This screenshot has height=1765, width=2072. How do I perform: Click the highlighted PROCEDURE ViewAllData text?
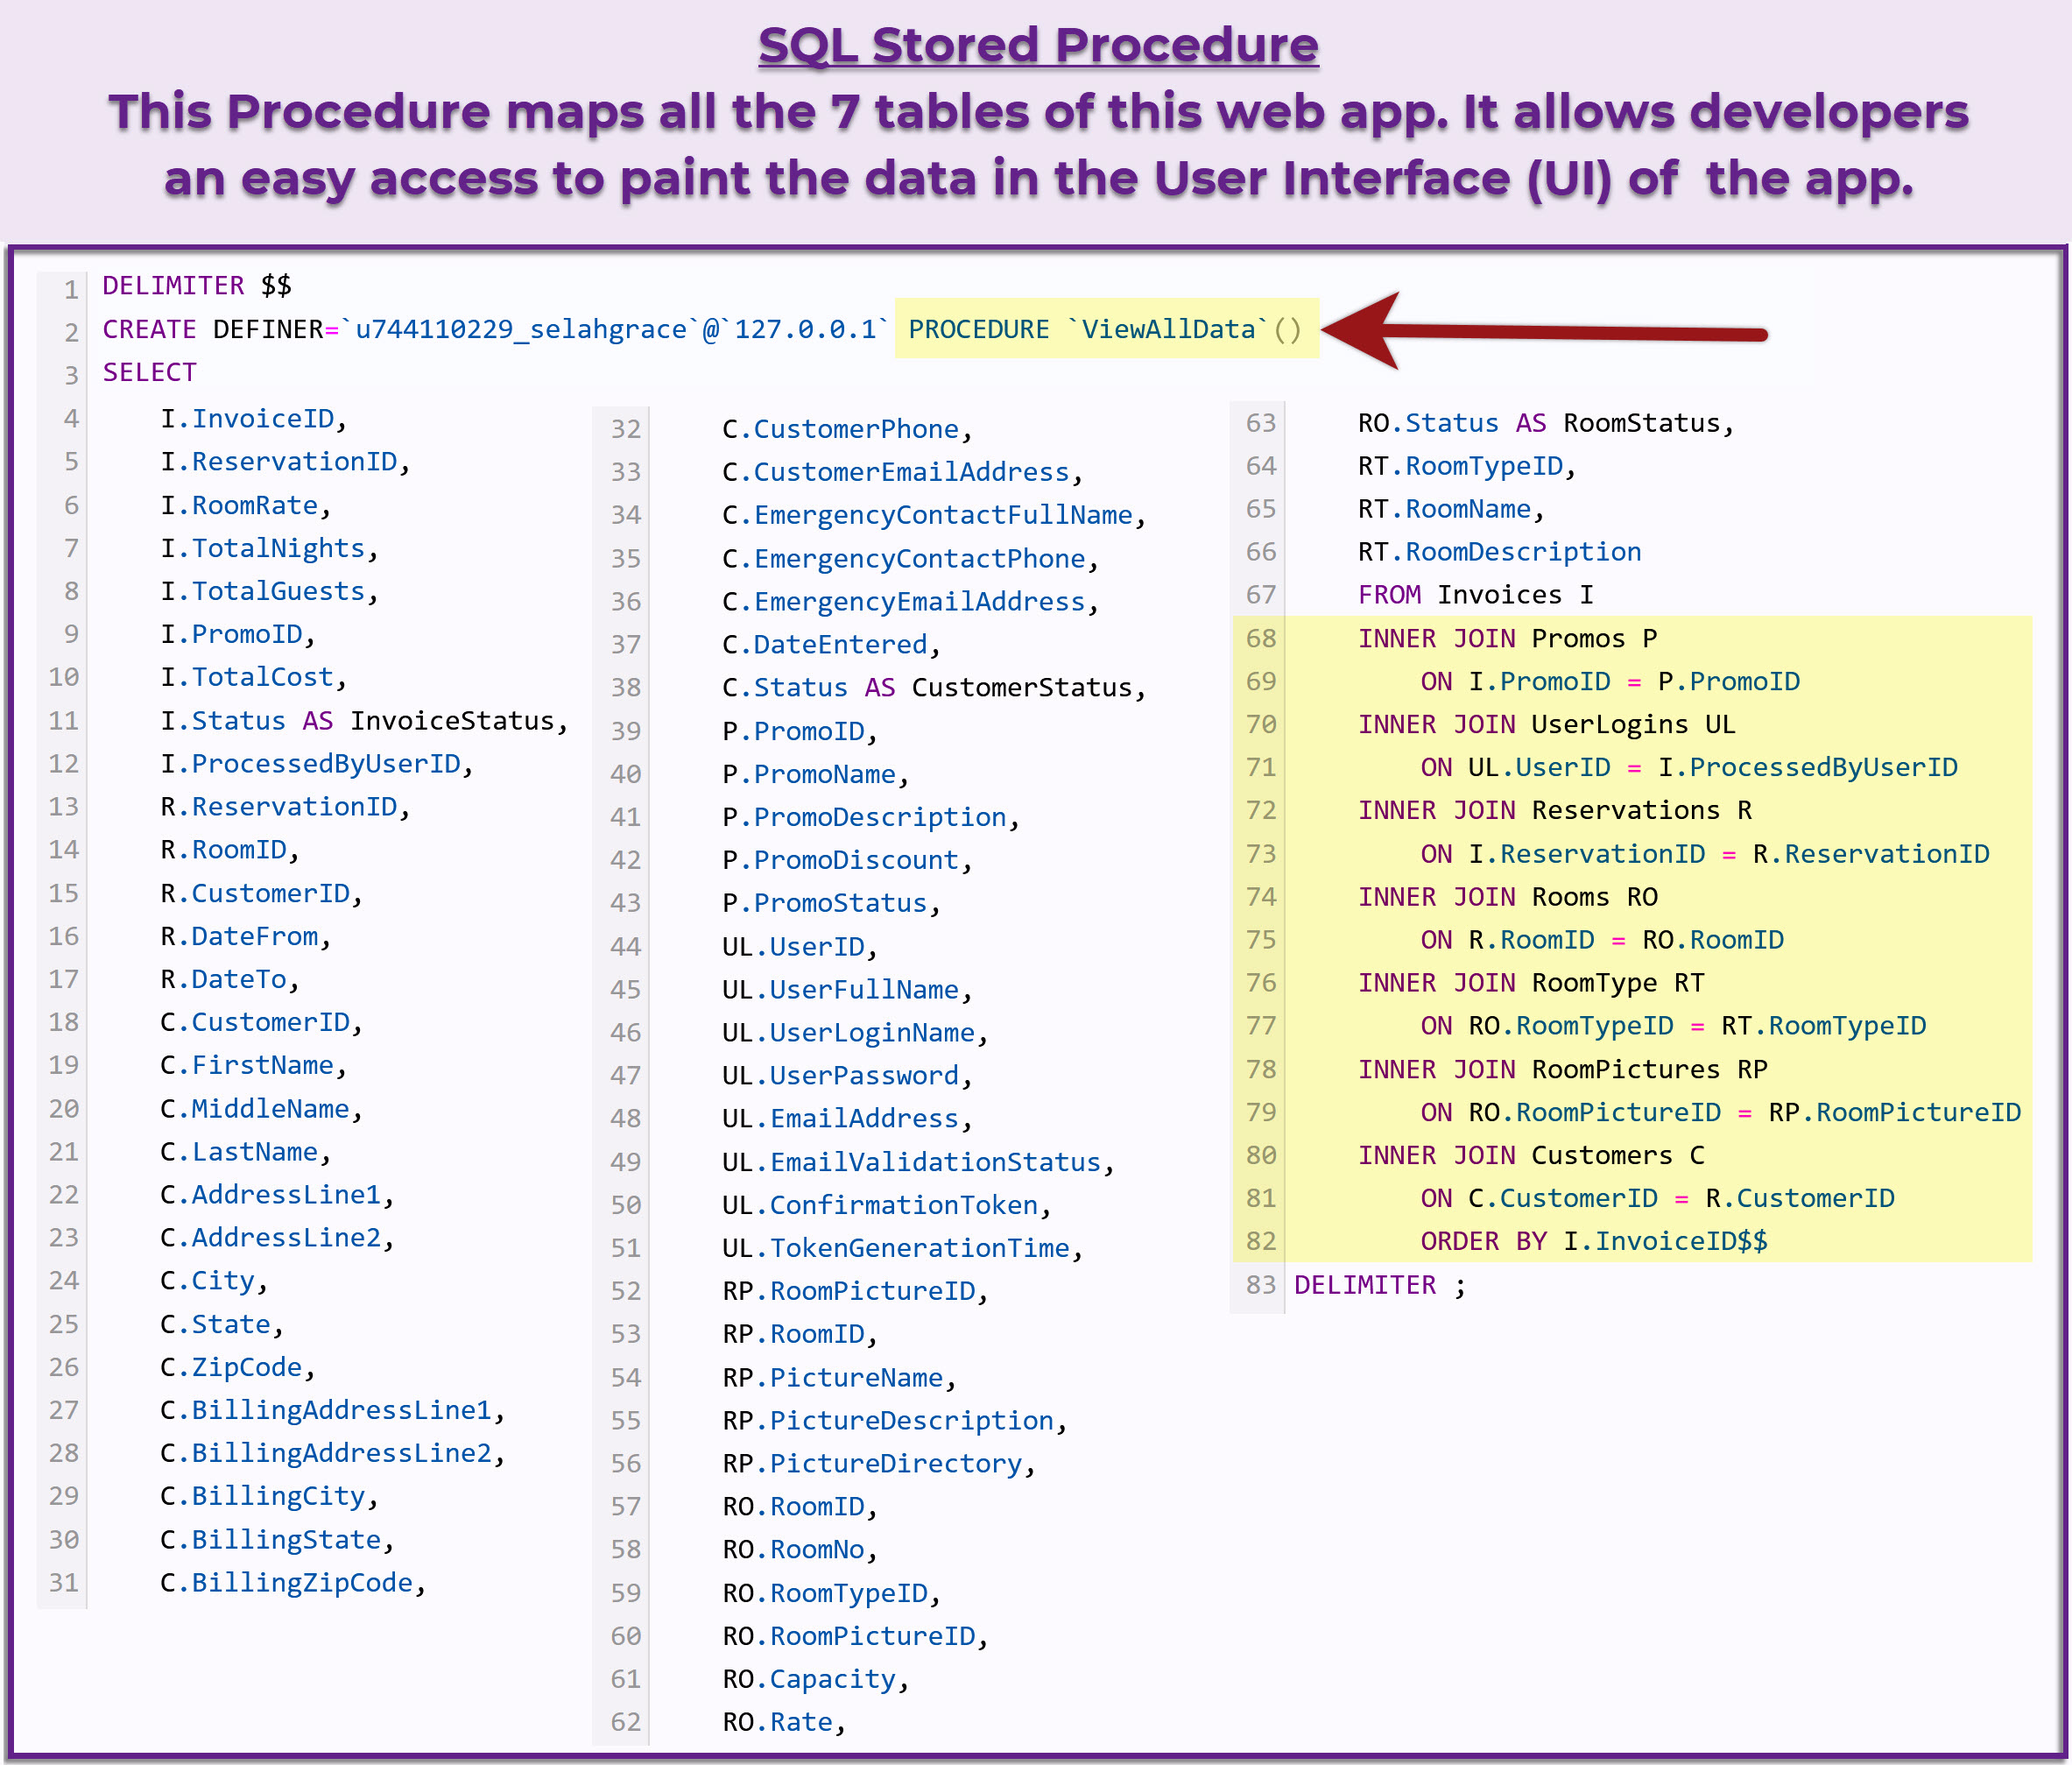click(x=1104, y=329)
